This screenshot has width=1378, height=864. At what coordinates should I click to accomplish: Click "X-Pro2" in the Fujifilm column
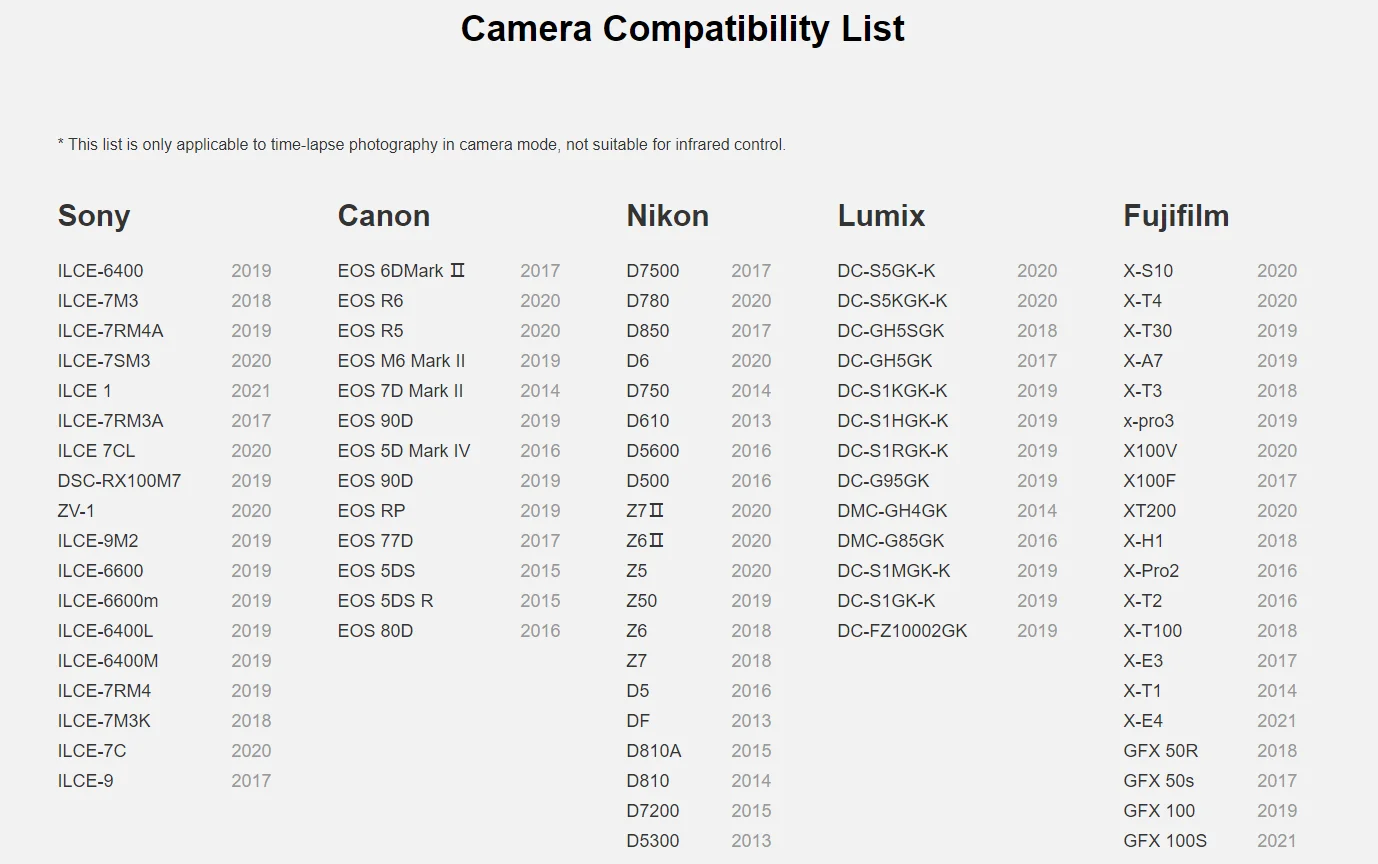coord(1152,571)
